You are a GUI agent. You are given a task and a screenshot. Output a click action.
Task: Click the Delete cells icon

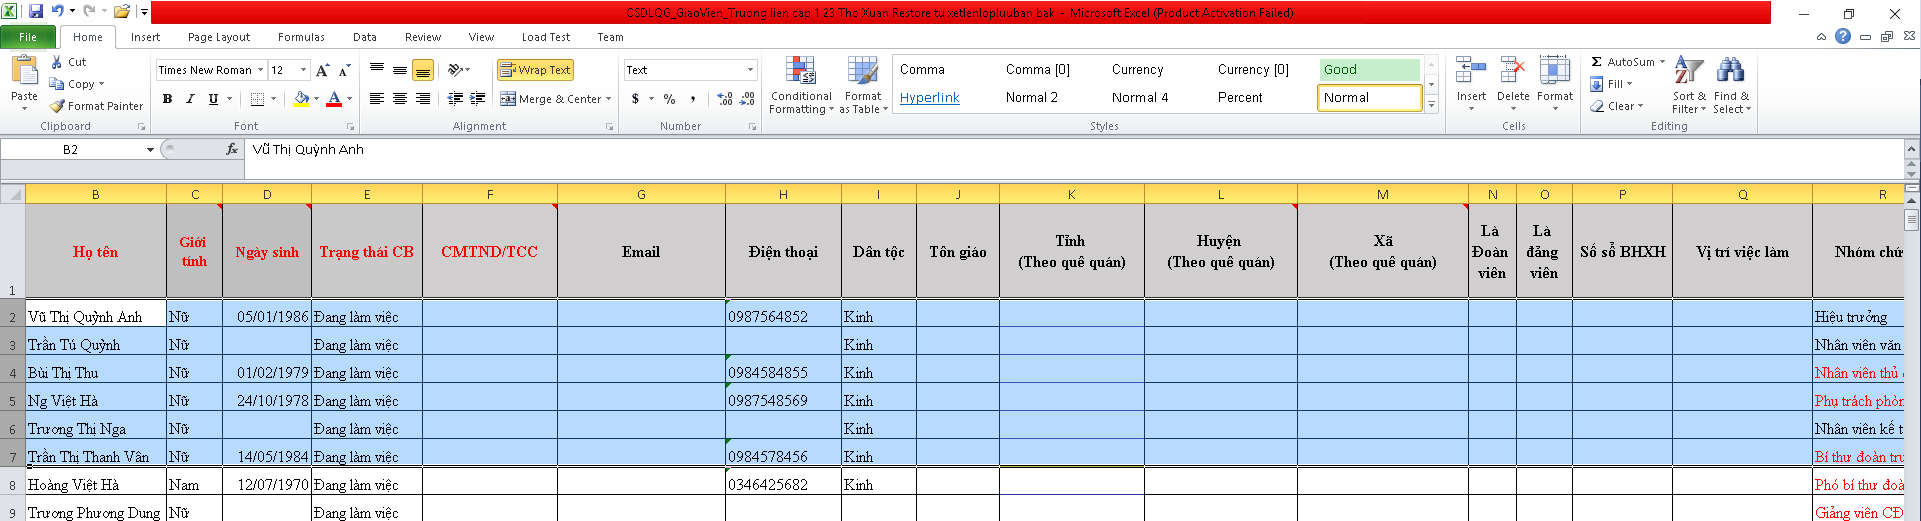click(x=1512, y=72)
